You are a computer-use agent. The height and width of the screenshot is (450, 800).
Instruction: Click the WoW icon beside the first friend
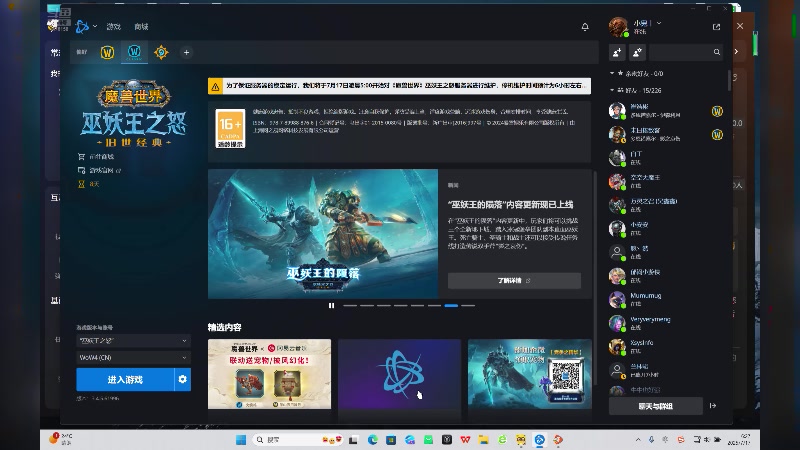click(x=717, y=111)
